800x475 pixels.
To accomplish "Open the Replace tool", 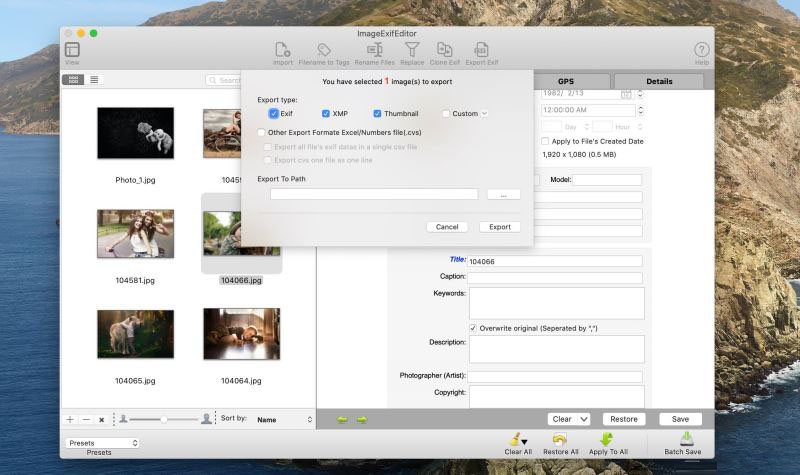I will (412, 50).
